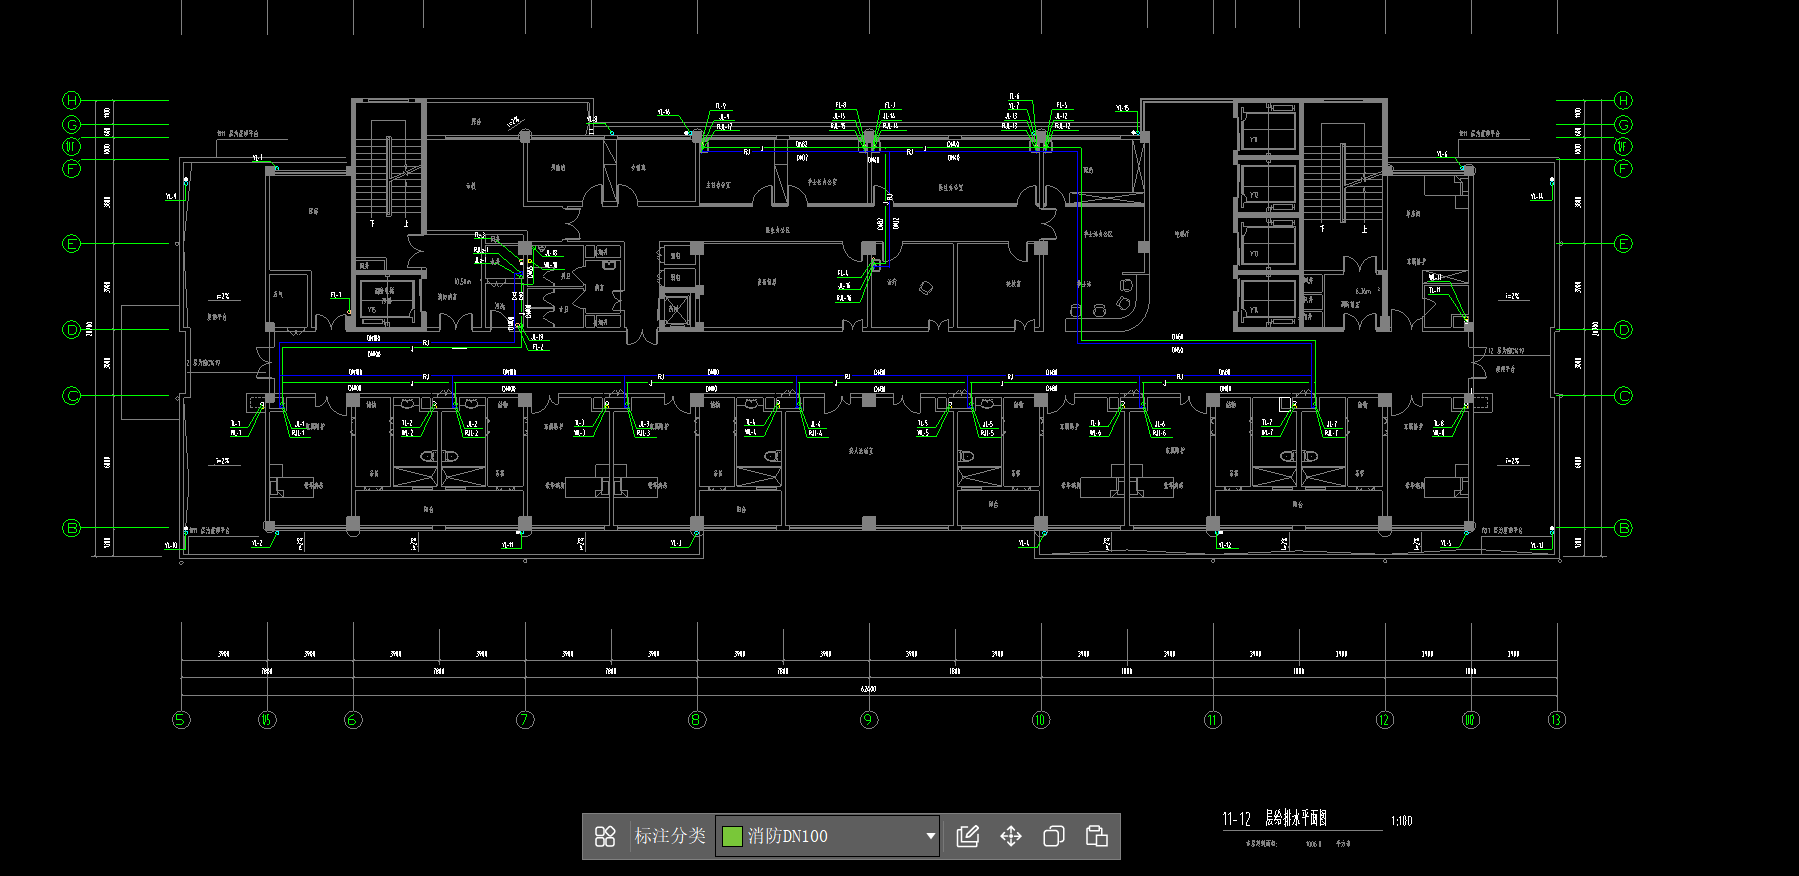Click axis bubble D left of the plan

click(72, 330)
